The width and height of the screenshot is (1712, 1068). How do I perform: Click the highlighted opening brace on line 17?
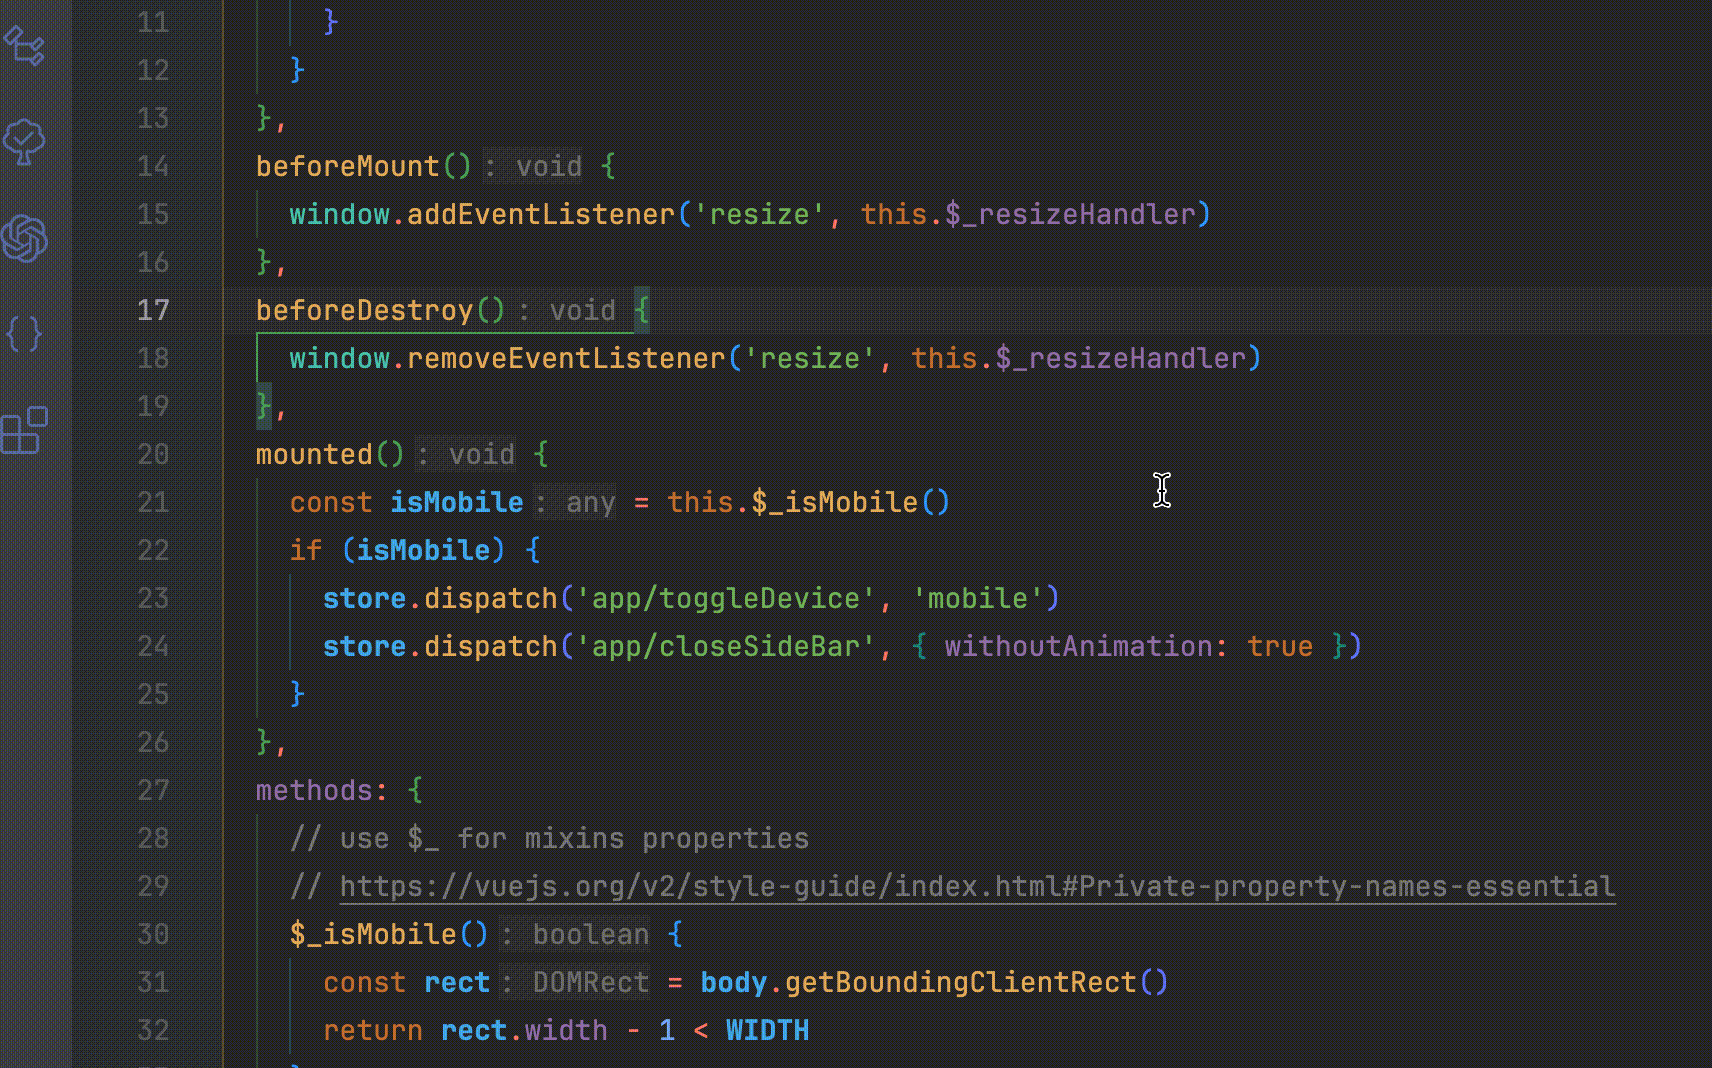(x=642, y=310)
